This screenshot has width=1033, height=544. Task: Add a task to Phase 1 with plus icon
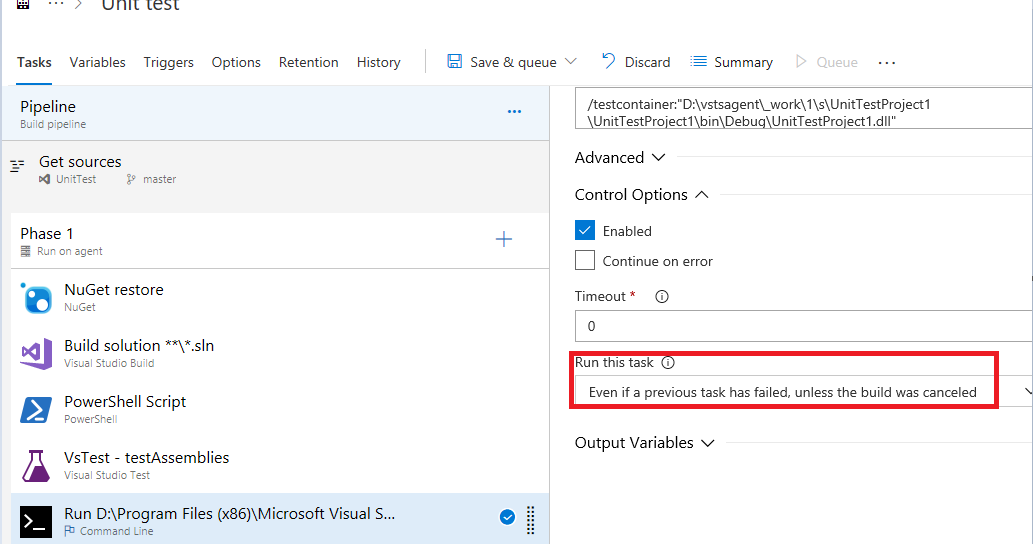(x=504, y=240)
